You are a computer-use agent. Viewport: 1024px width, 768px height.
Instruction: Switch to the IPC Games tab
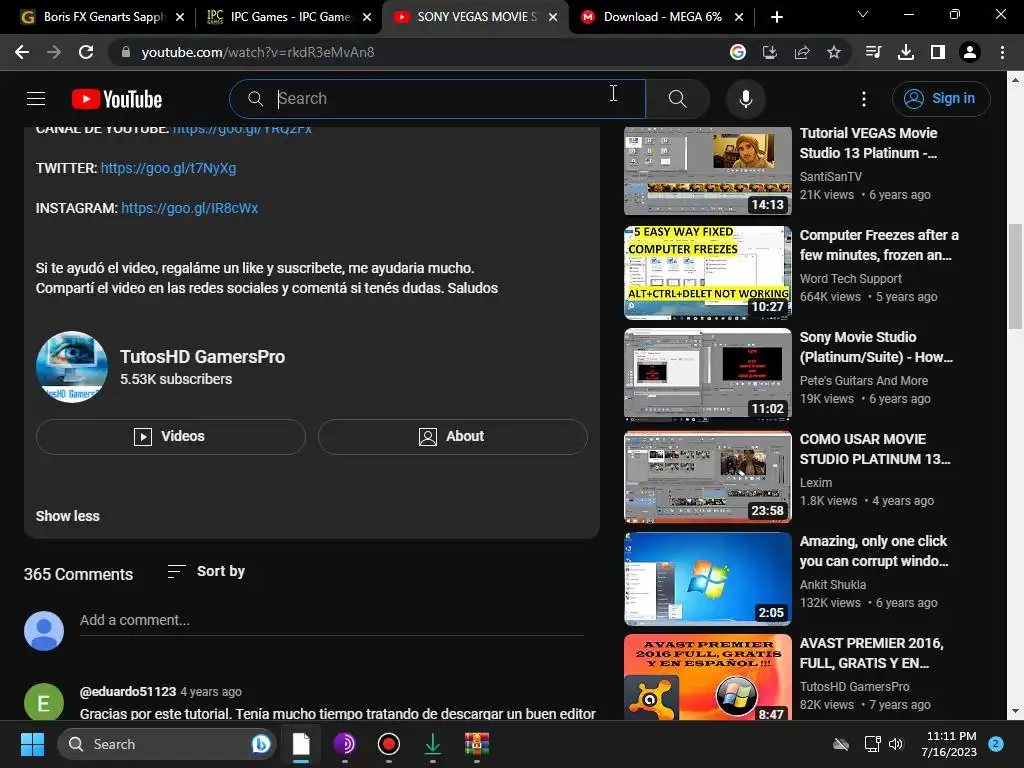coord(289,17)
